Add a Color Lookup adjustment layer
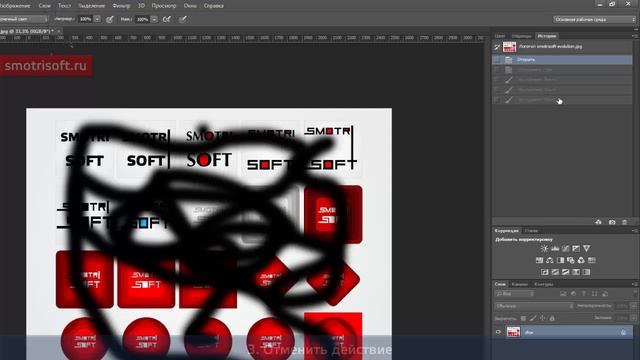 tap(592, 260)
